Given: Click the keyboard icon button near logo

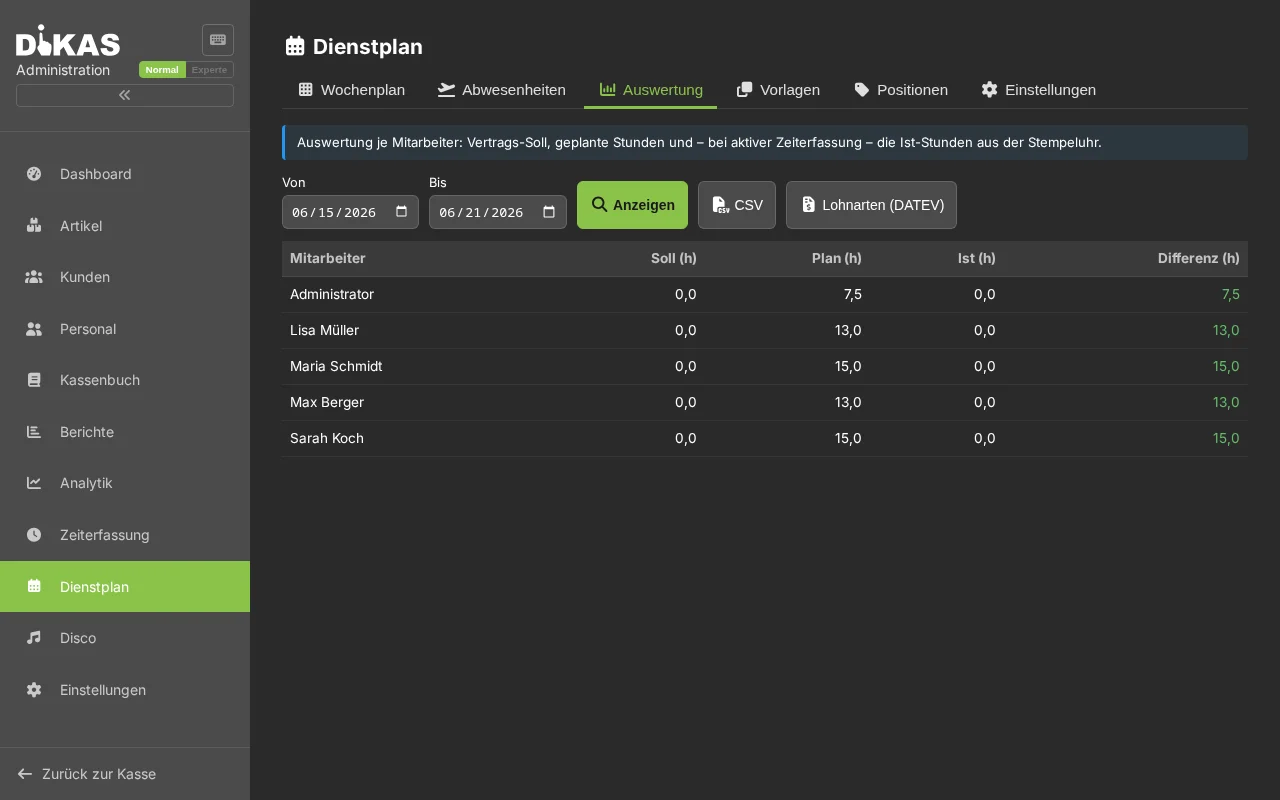Looking at the screenshot, I should tap(218, 40).
